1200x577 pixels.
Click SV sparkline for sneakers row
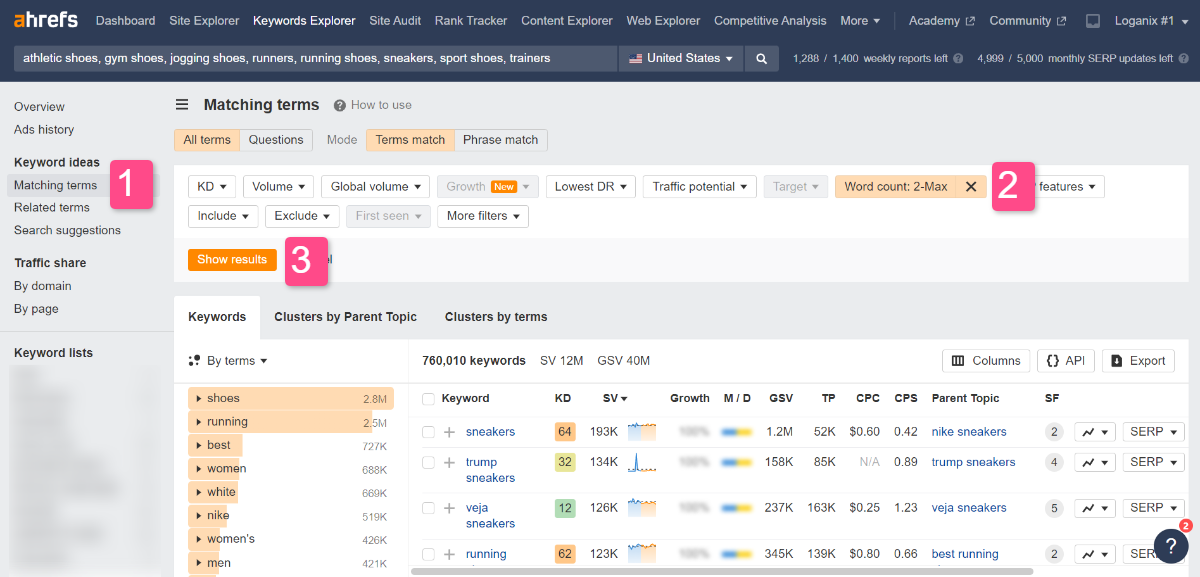(x=641, y=432)
